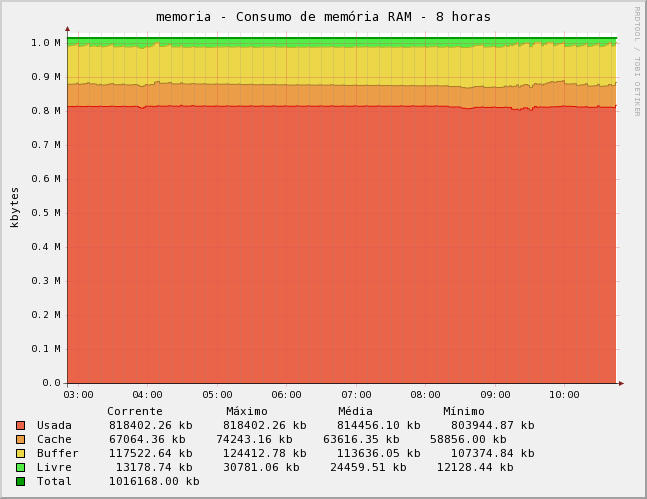Click the 08:00 time axis label

pyautogui.click(x=425, y=395)
